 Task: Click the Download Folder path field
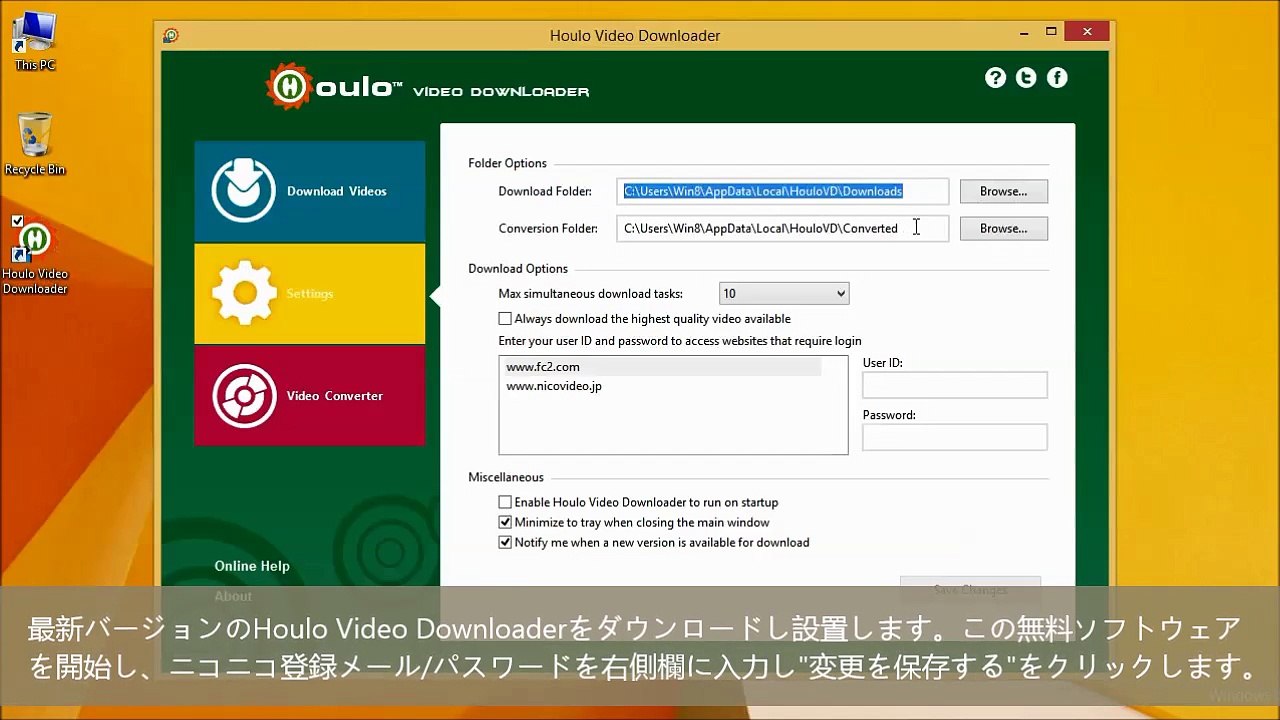[x=783, y=191]
